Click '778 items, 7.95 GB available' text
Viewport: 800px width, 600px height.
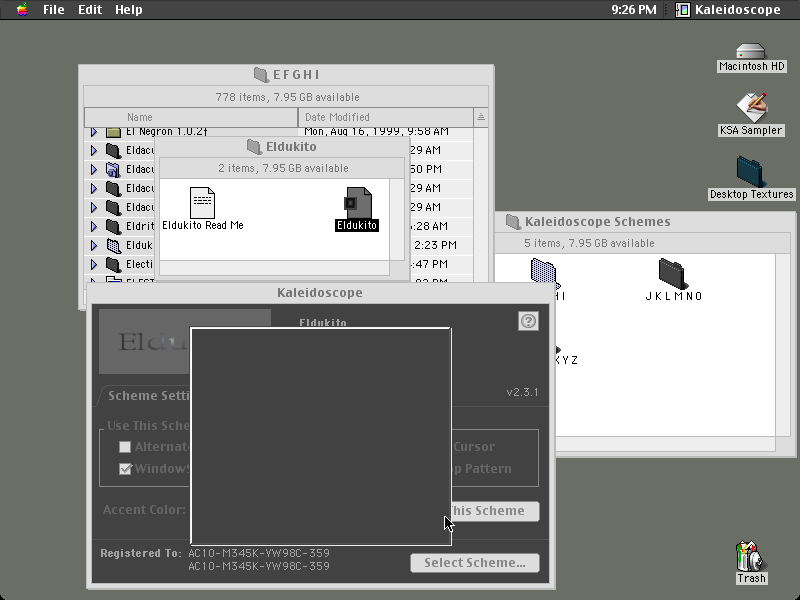pyautogui.click(x=287, y=97)
